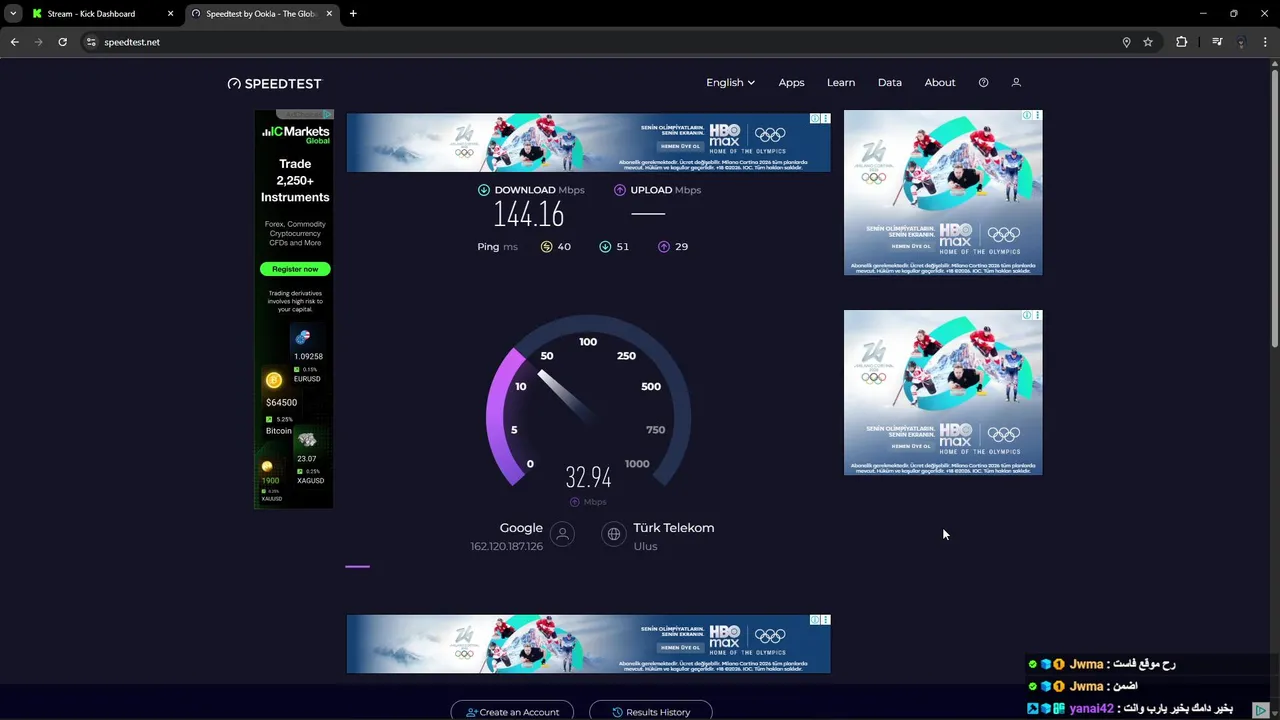
Task: Expand the English language dropdown
Action: click(x=730, y=83)
